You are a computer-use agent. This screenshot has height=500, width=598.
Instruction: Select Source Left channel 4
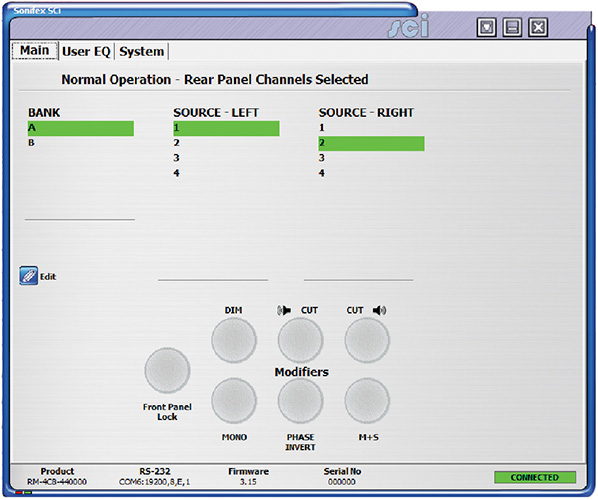(x=226, y=173)
